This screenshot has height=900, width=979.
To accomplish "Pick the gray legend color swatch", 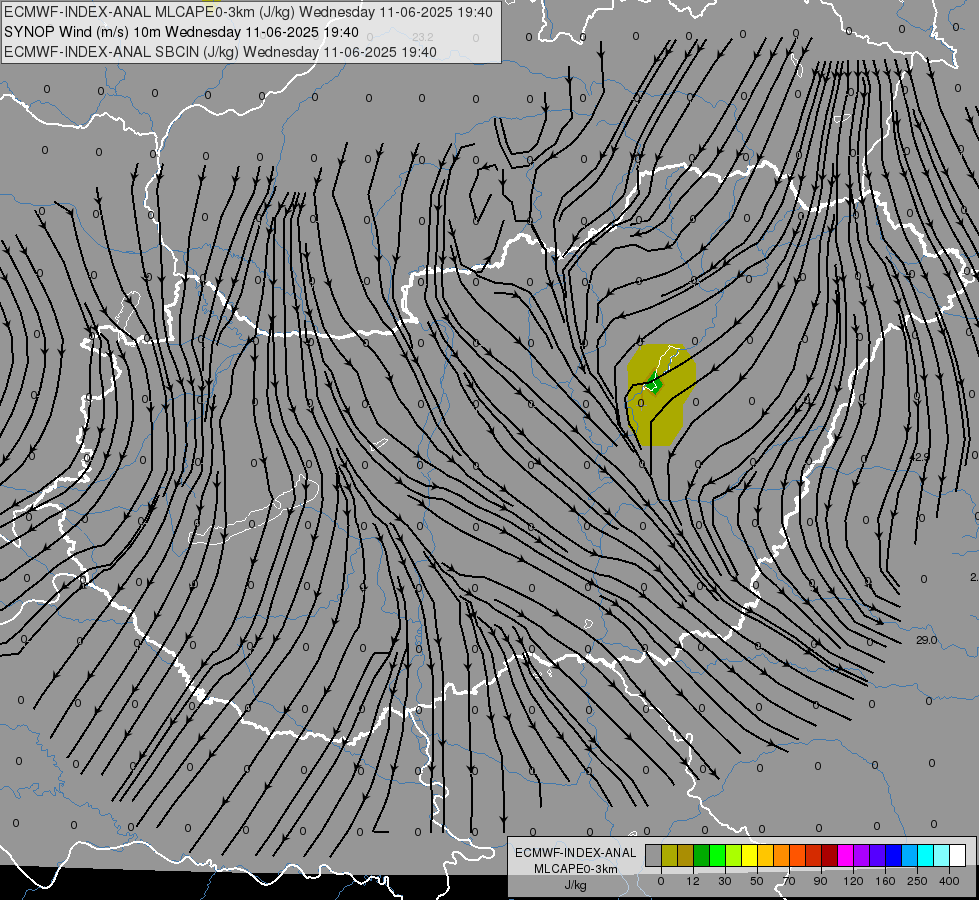I will pos(654,855).
